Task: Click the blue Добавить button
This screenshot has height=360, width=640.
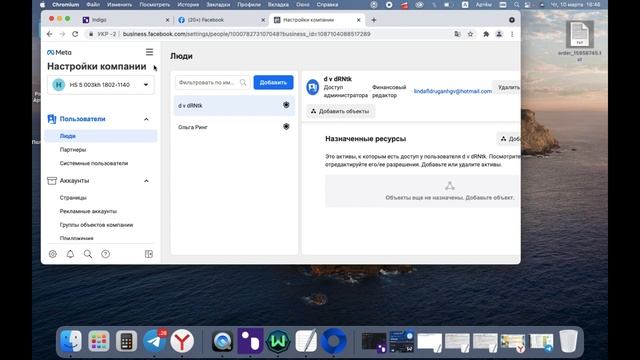Action: point(273,82)
